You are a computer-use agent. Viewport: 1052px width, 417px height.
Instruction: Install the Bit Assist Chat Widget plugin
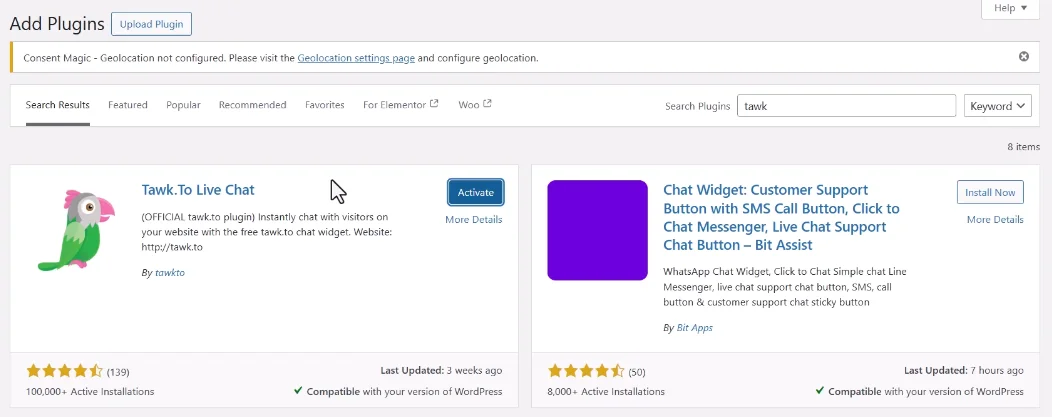(990, 192)
